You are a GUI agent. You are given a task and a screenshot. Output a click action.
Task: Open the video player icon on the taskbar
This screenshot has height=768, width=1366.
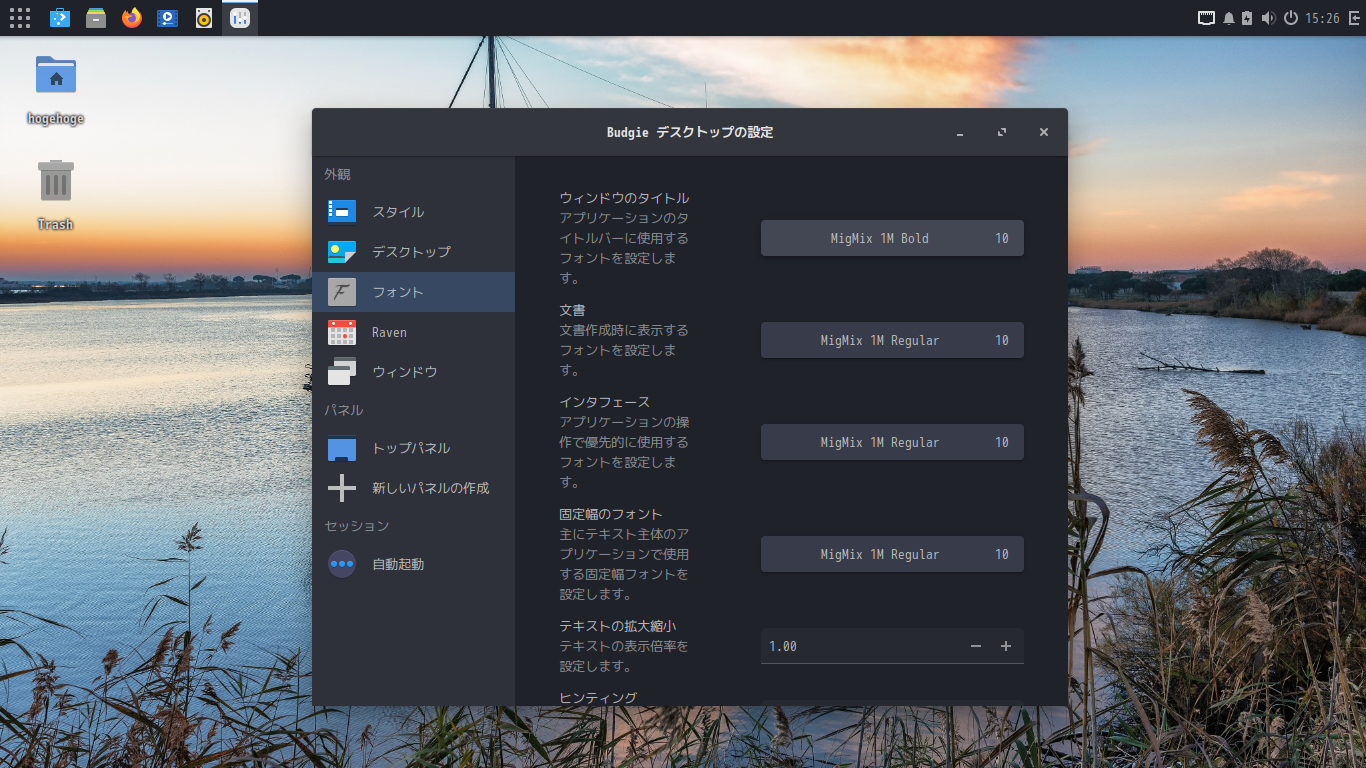pyautogui.click(x=167, y=17)
